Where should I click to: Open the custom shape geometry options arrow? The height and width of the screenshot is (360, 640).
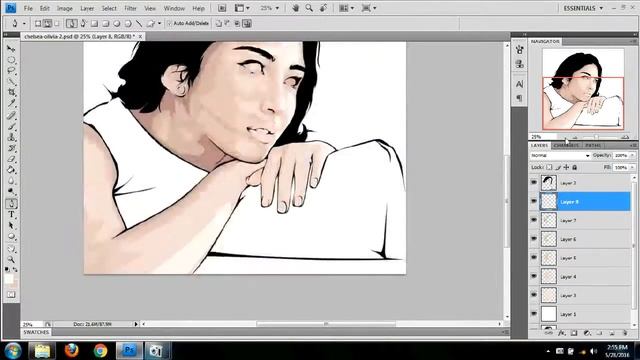[160, 24]
